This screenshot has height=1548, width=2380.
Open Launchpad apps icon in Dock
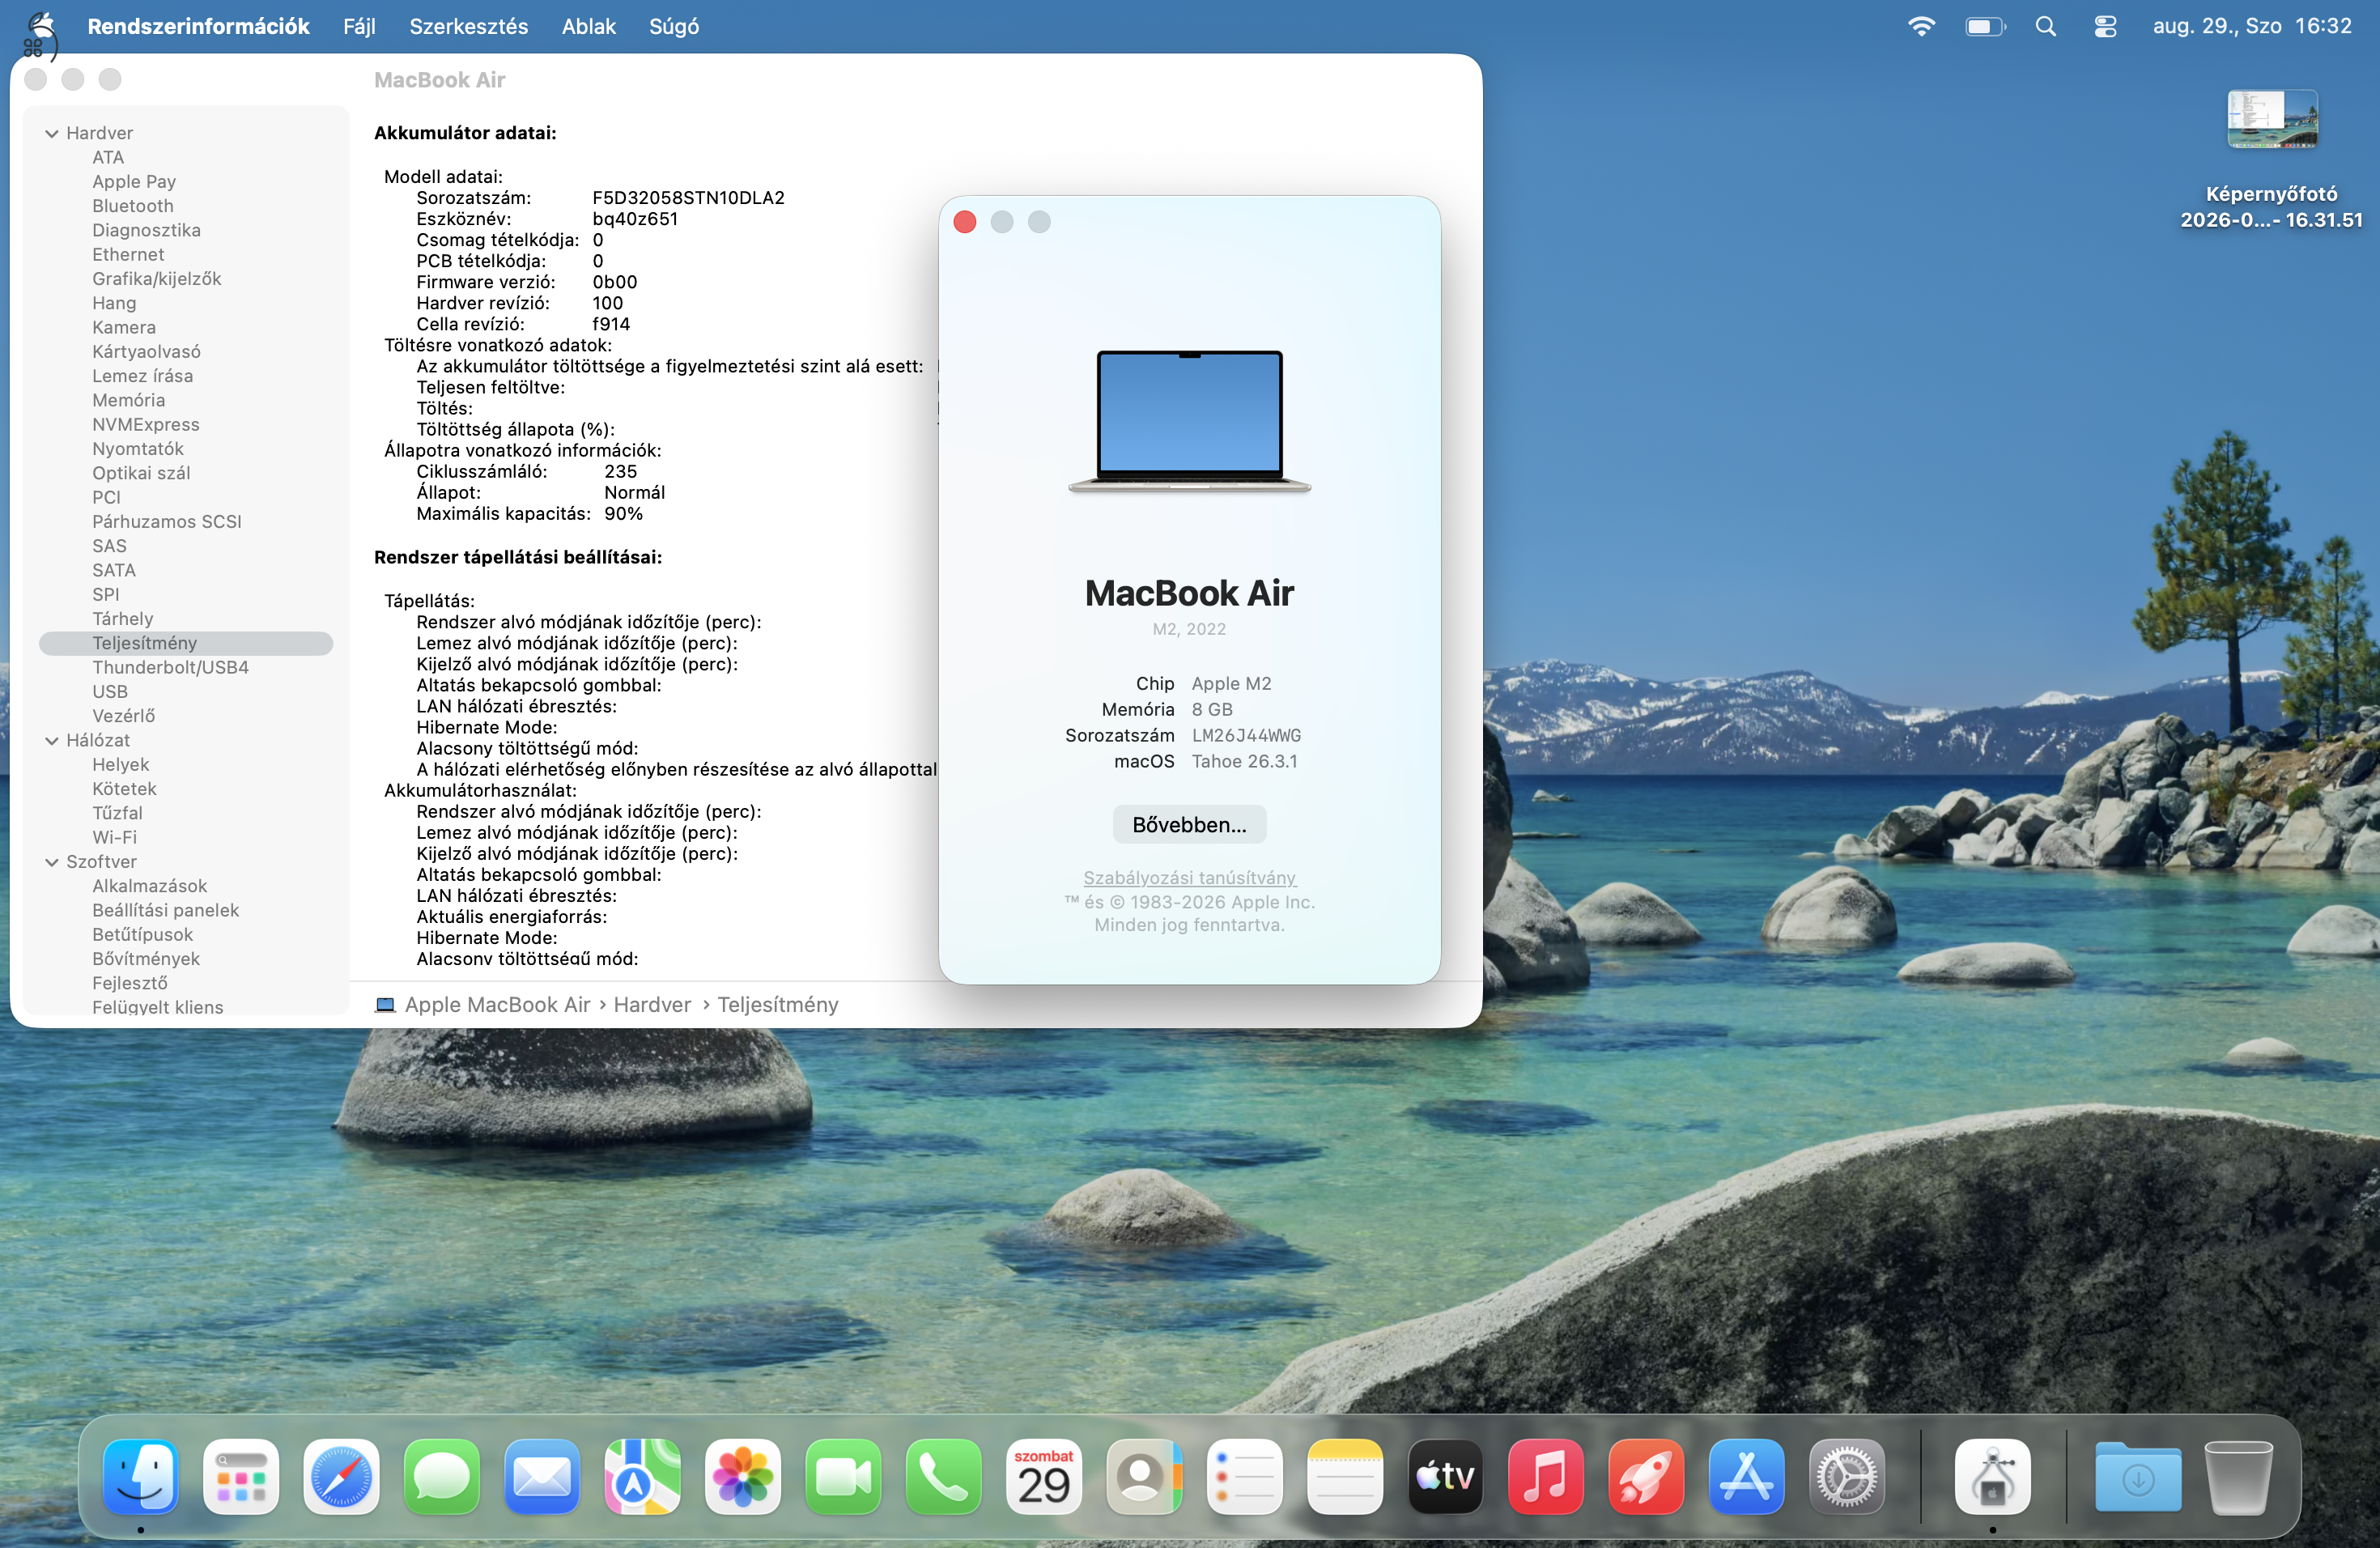tap(241, 1476)
